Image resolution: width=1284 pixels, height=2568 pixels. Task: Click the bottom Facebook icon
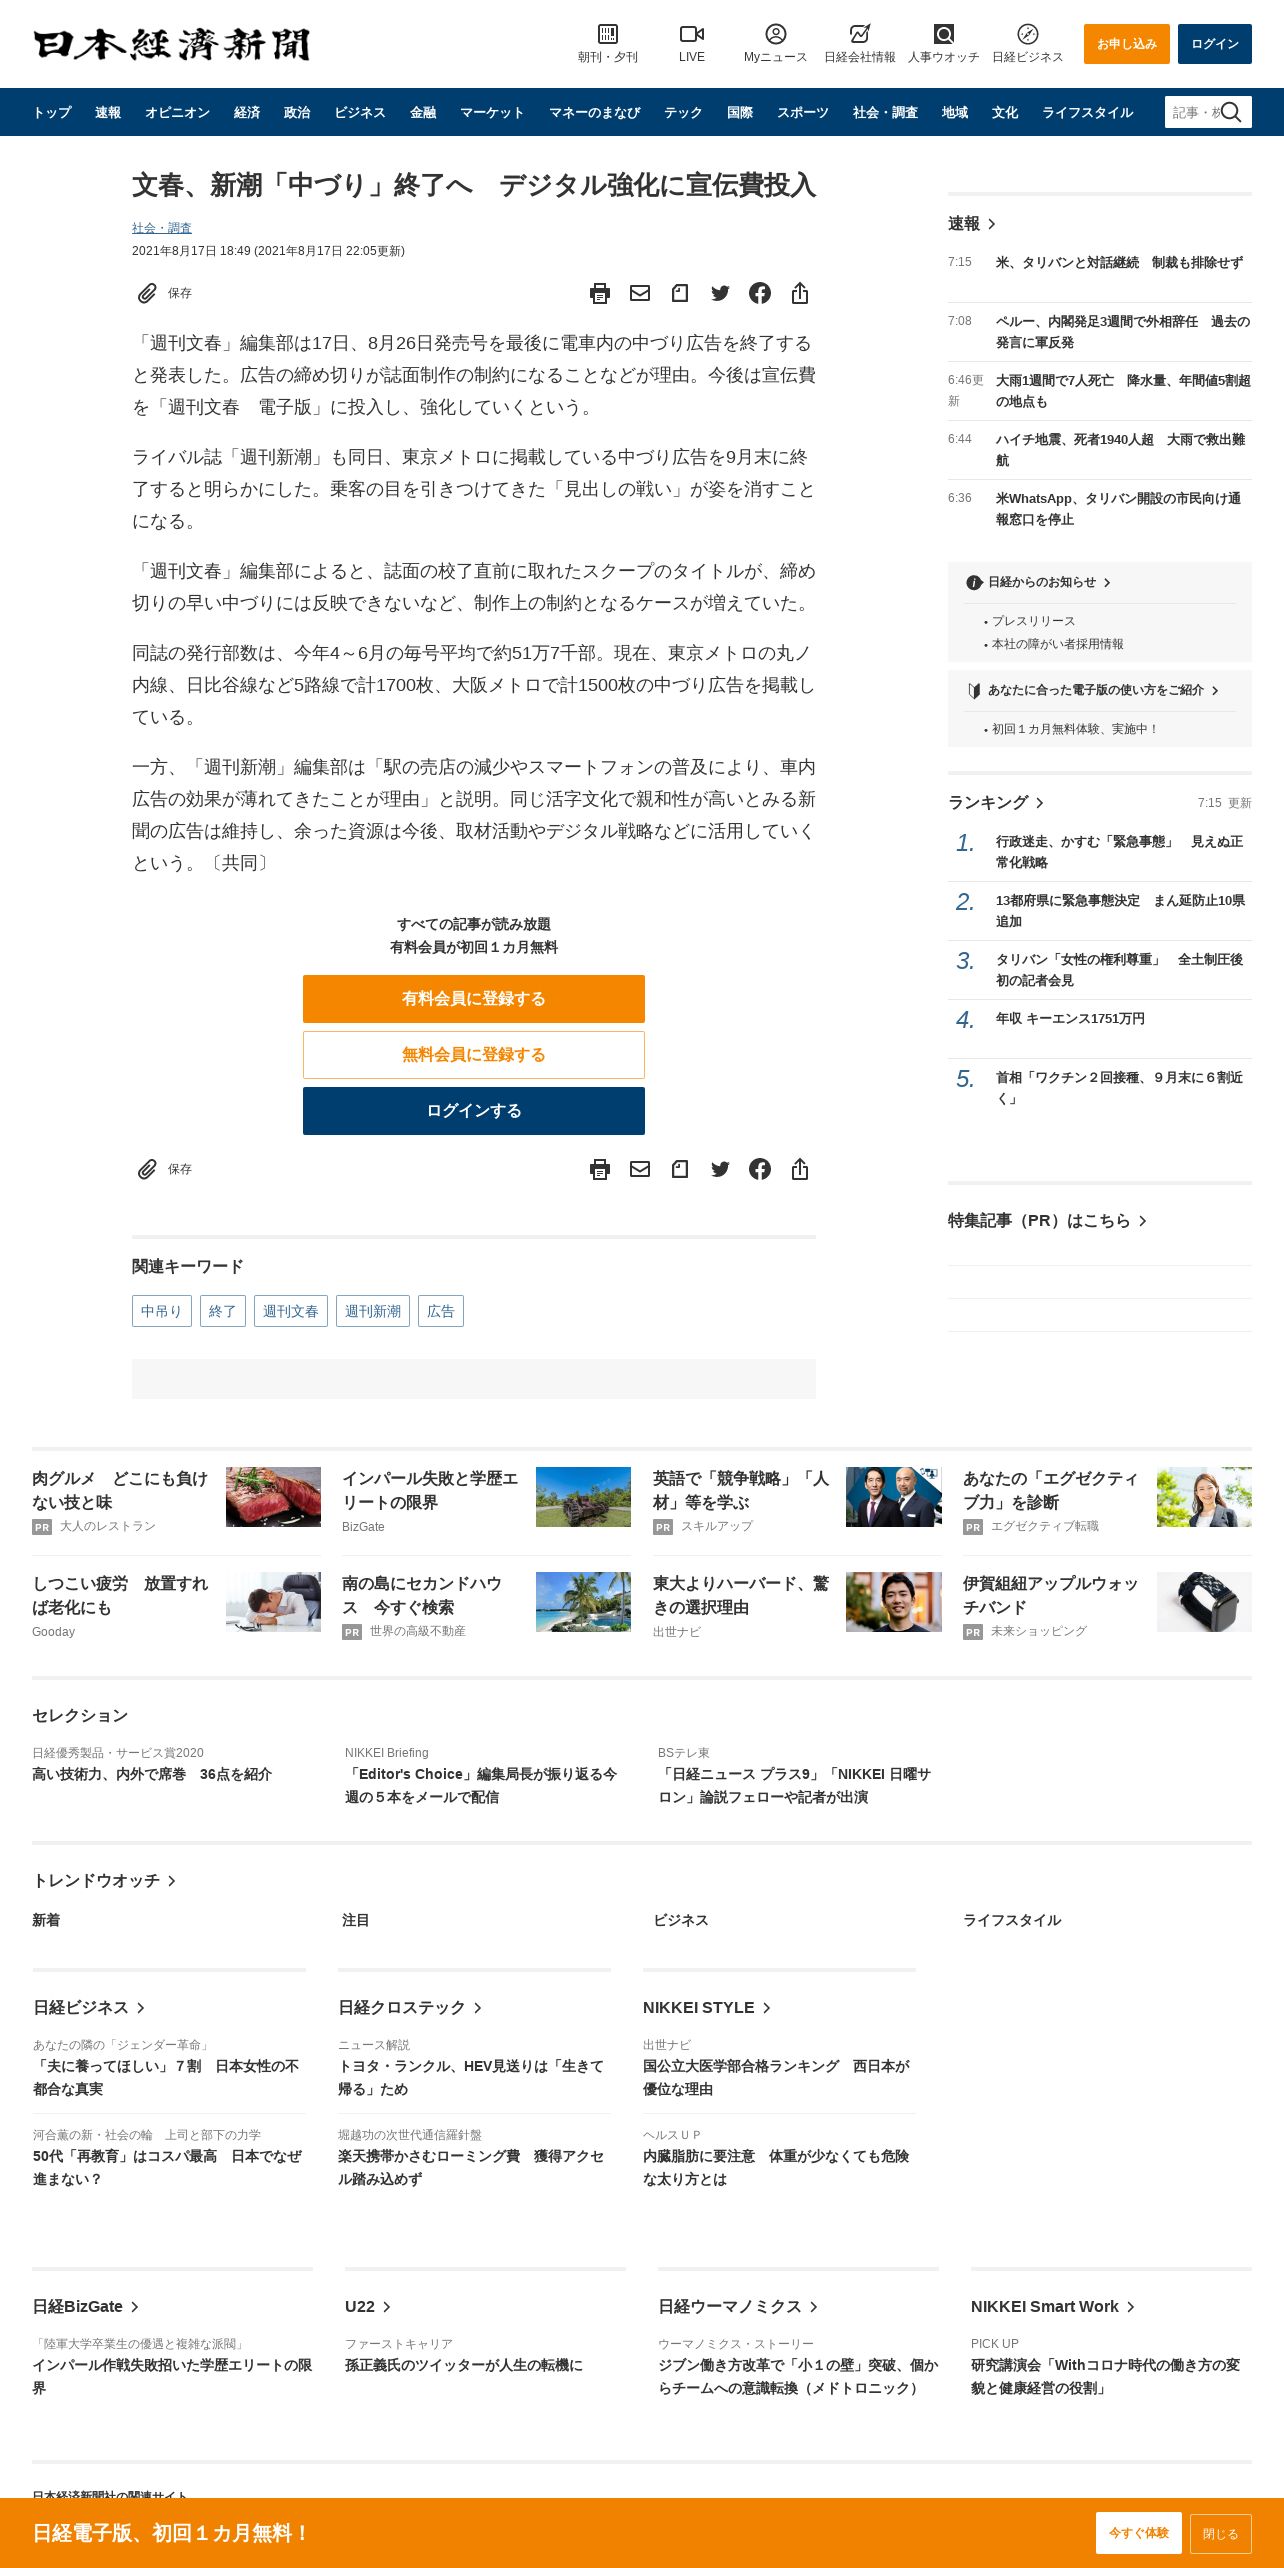(760, 1169)
